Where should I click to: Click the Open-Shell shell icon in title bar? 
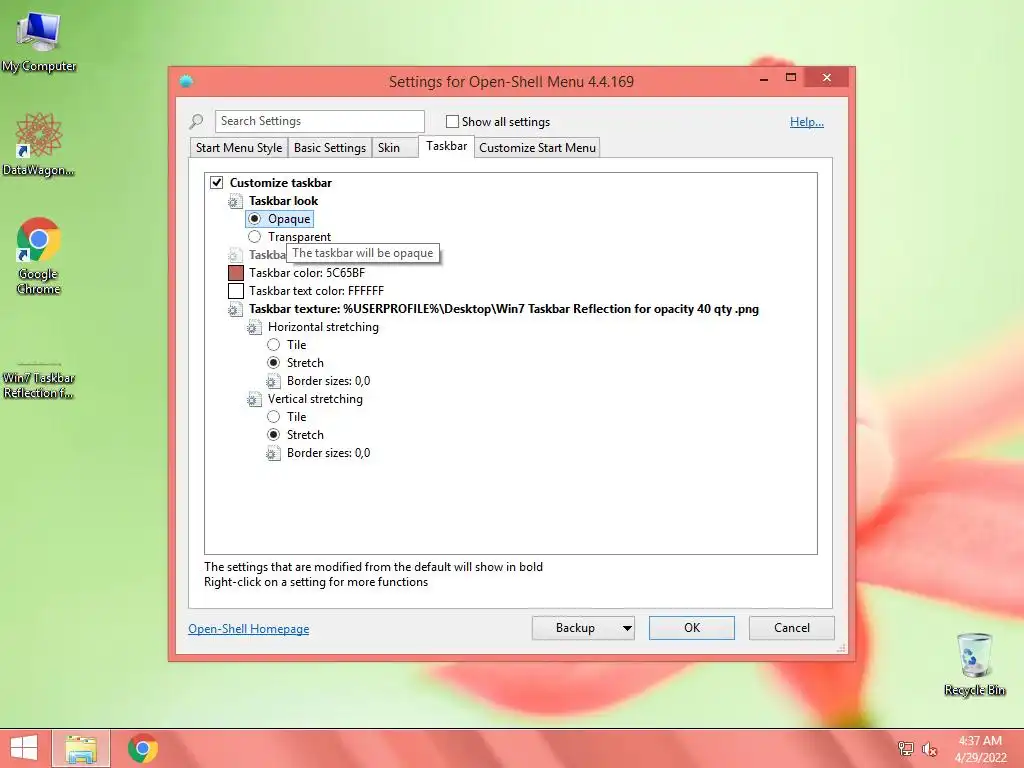(186, 82)
